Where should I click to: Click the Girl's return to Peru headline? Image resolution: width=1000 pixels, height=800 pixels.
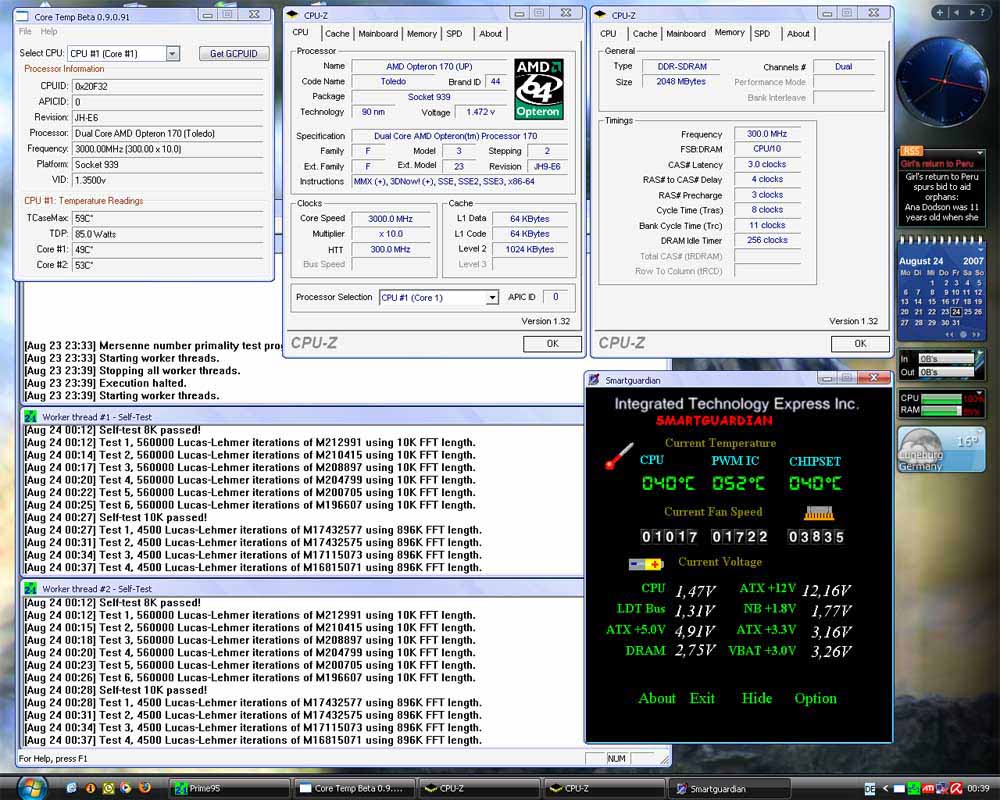[937, 163]
